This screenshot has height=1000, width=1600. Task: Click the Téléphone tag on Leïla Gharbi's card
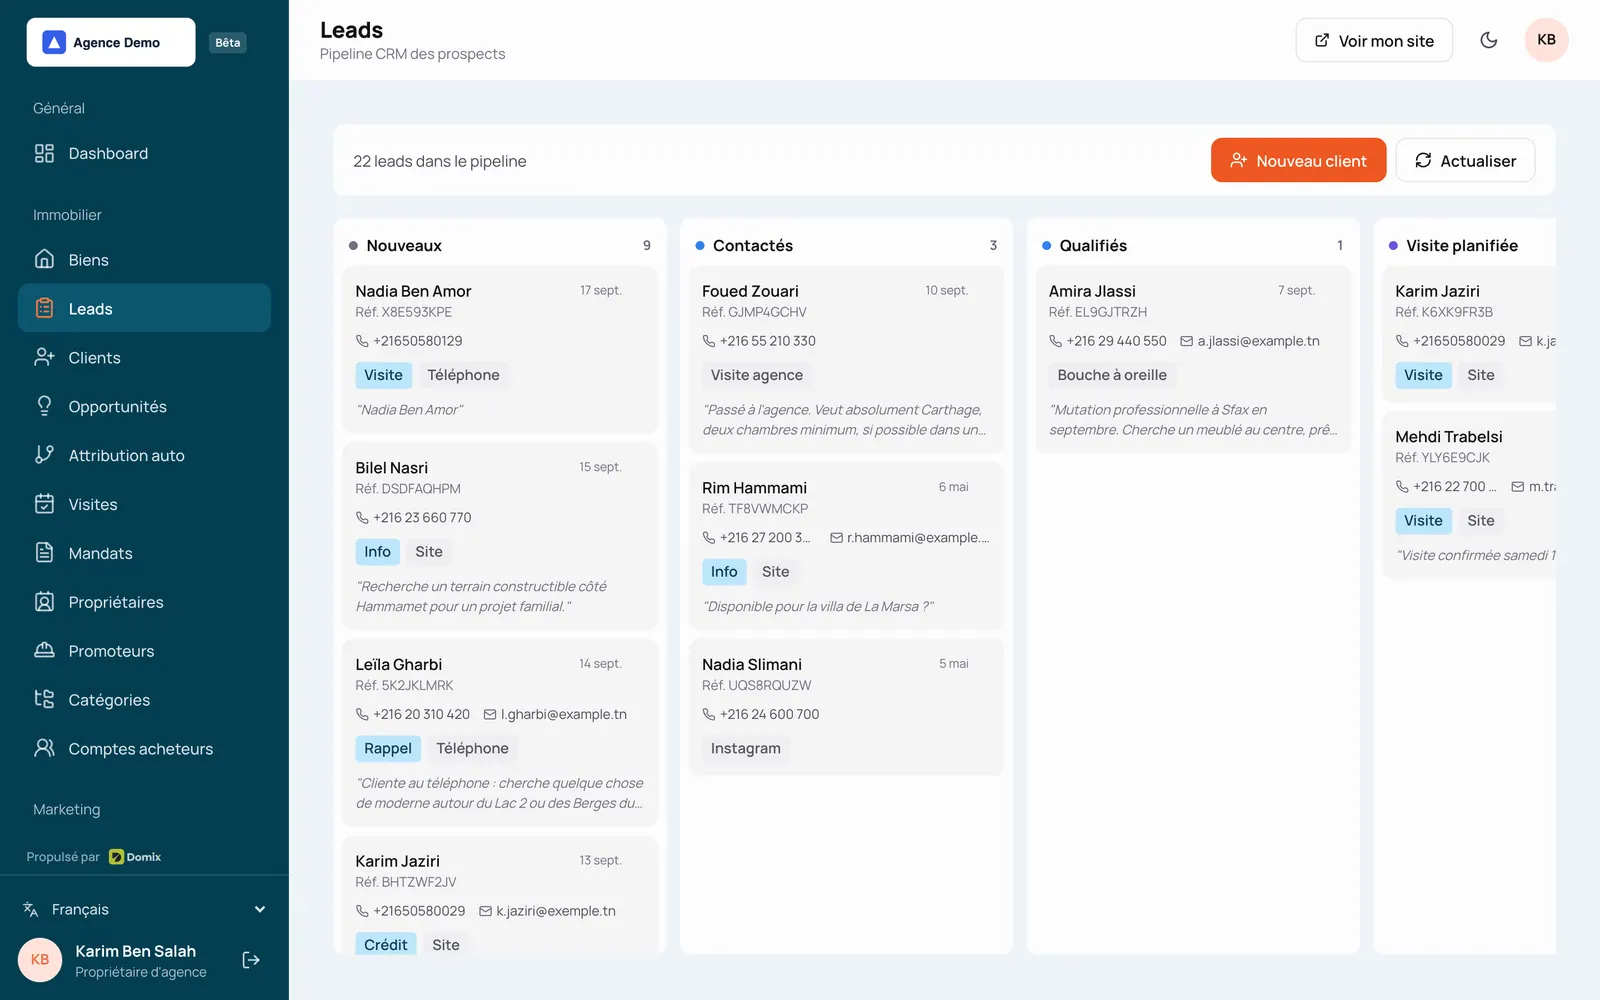tap(472, 748)
